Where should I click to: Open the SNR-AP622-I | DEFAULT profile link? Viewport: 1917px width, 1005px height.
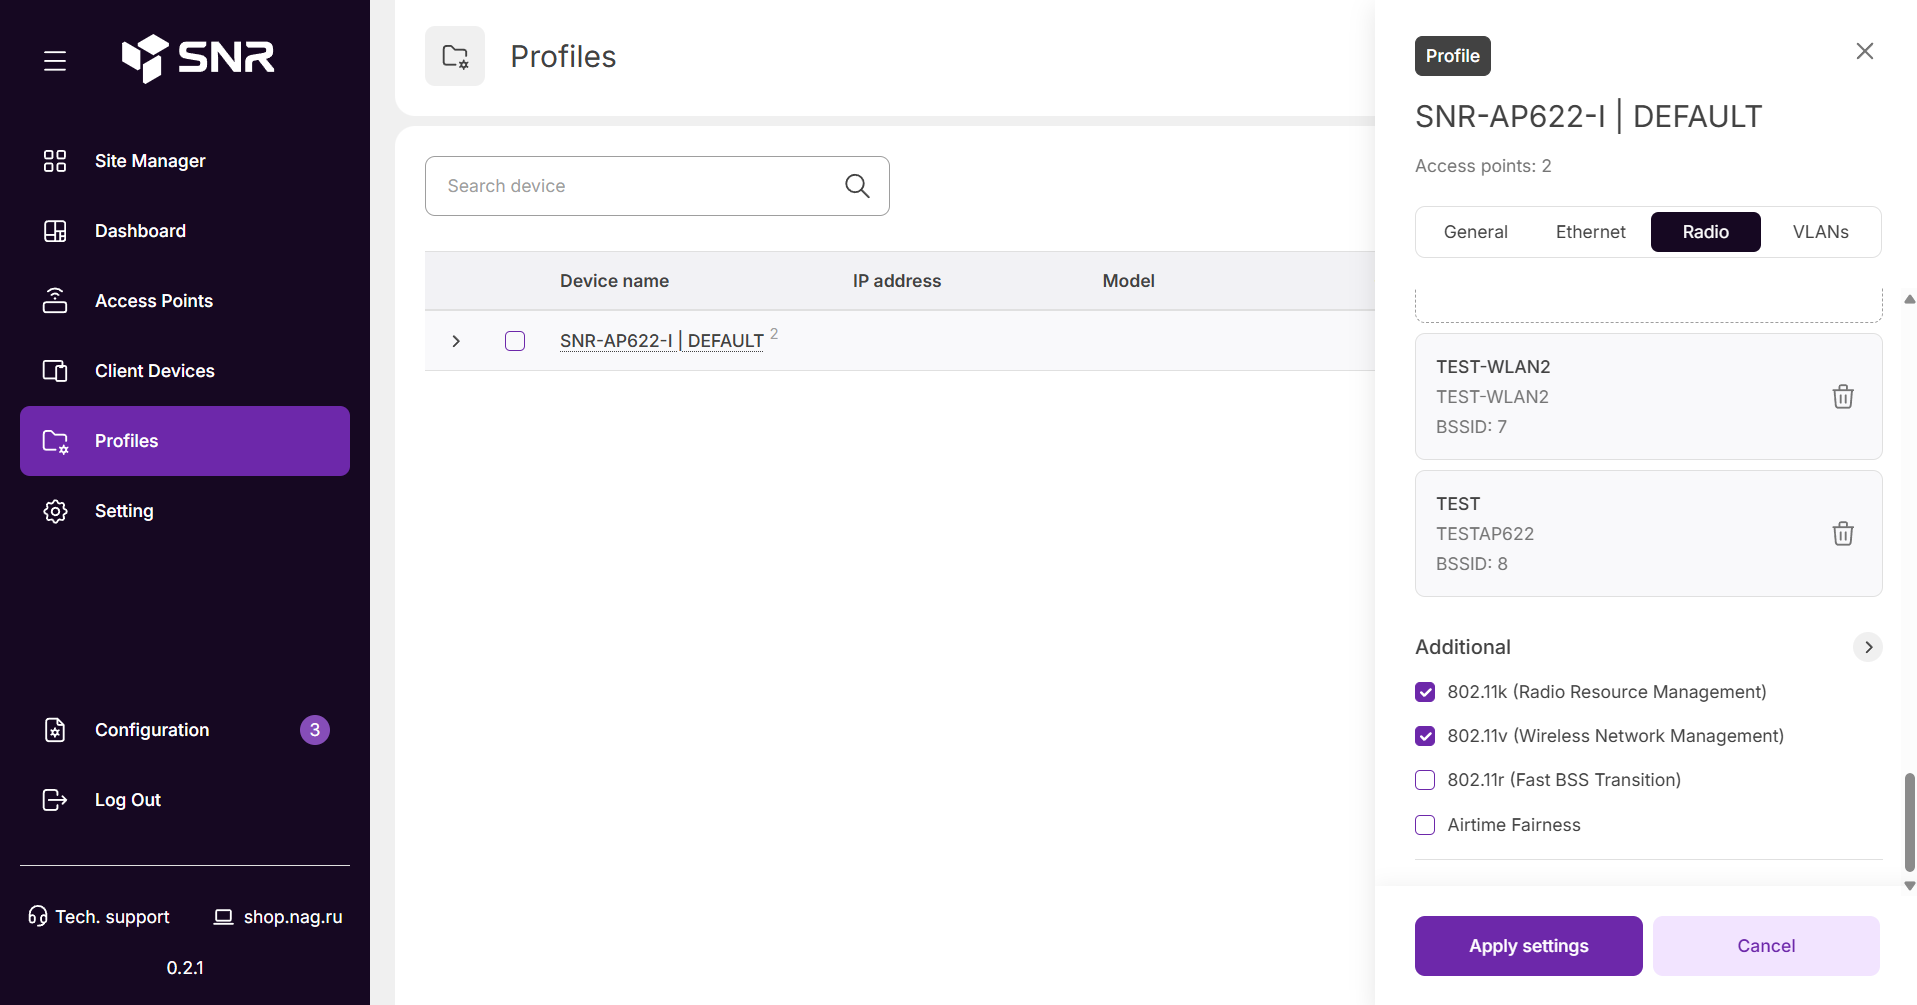[662, 341]
